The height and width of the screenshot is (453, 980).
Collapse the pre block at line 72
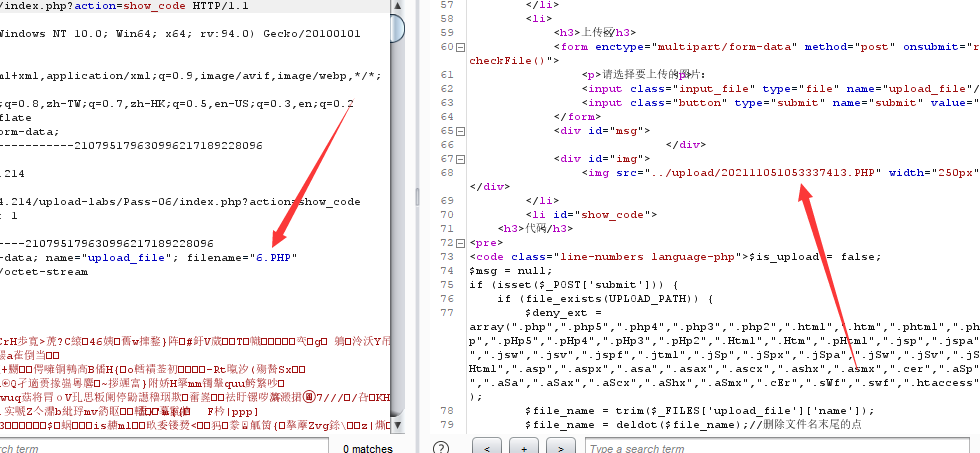click(461, 242)
